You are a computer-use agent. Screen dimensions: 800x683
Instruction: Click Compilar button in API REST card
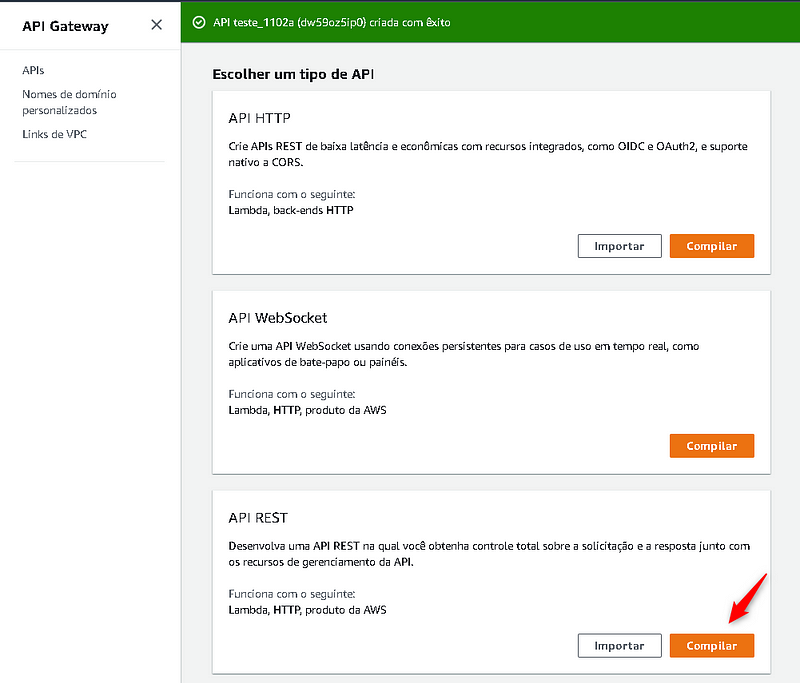pyautogui.click(x=712, y=646)
